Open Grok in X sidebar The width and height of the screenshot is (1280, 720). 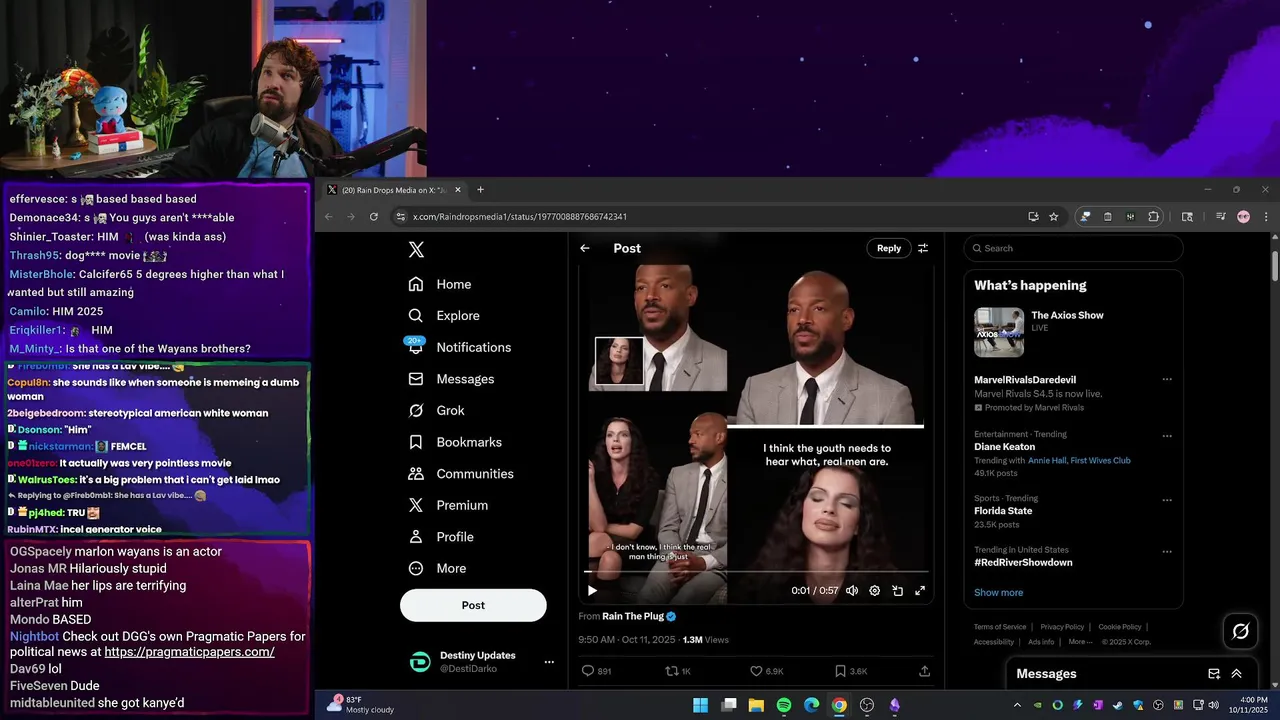tap(437, 410)
